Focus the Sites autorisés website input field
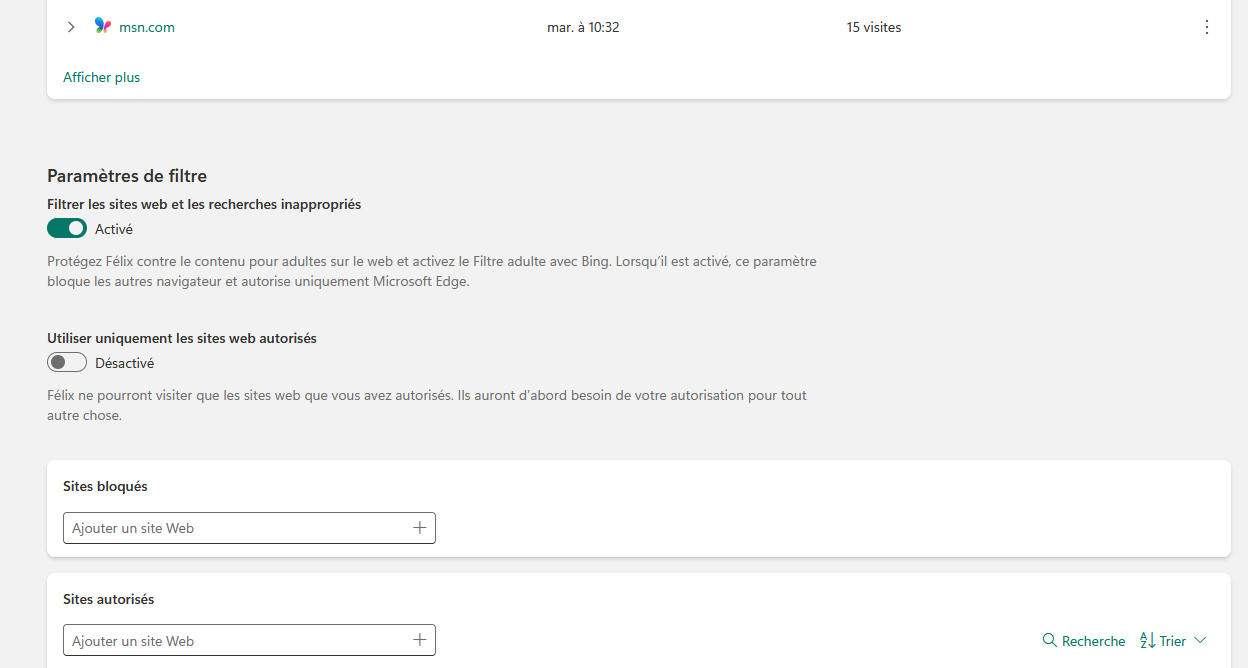1248x668 pixels. pos(249,641)
